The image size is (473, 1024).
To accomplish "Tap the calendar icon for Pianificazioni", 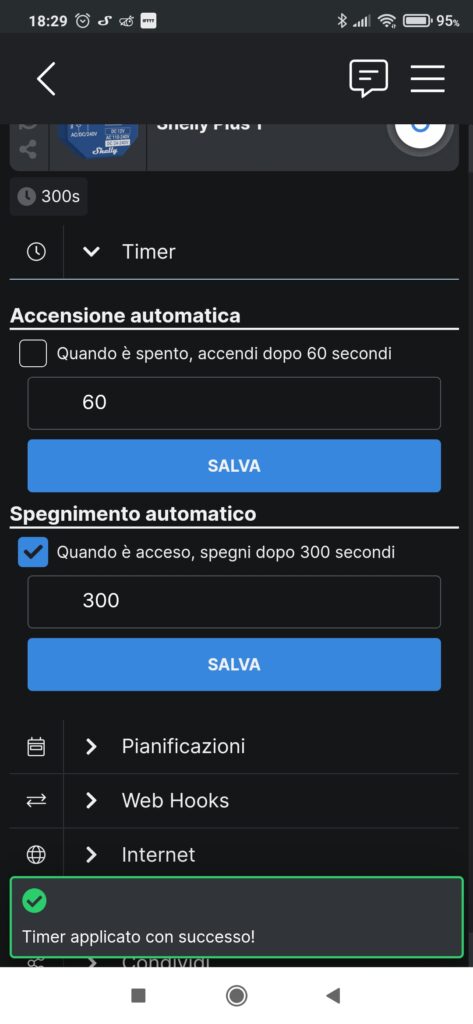I will coord(36,746).
